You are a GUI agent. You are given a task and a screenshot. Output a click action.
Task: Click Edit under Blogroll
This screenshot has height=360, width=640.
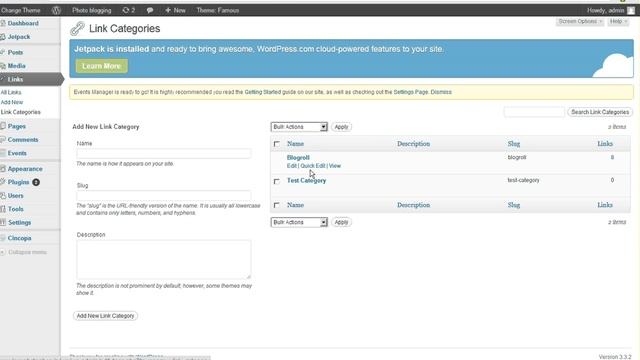pyautogui.click(x=291, y=166)
